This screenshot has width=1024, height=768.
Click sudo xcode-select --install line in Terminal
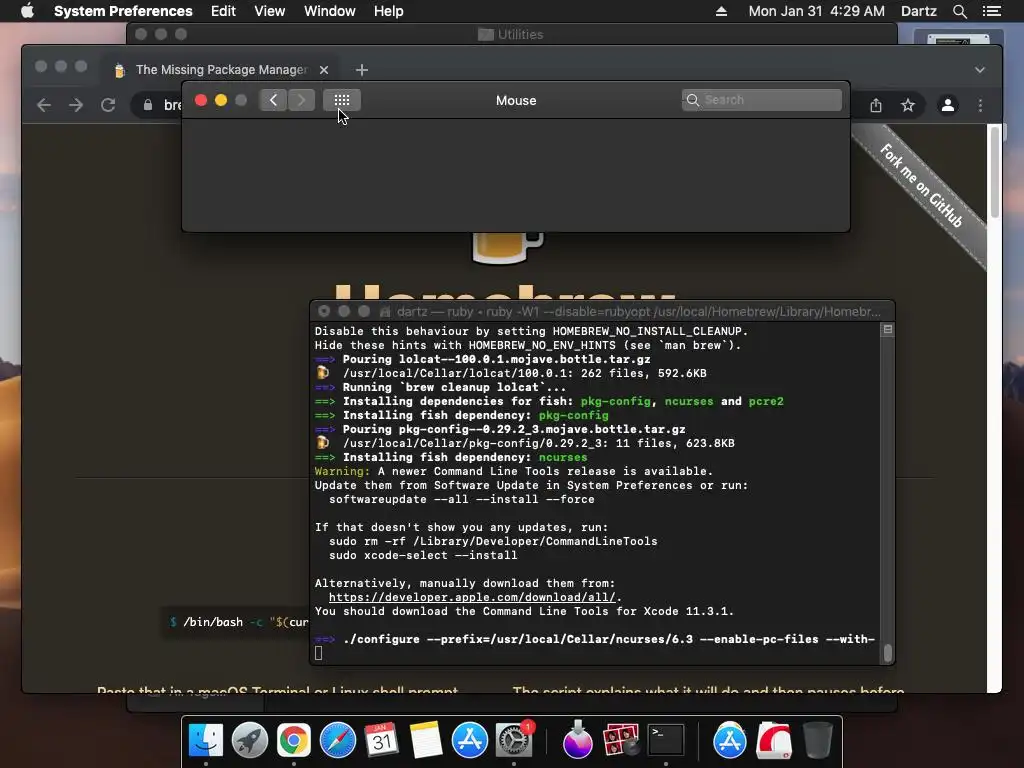click(423, 555)
